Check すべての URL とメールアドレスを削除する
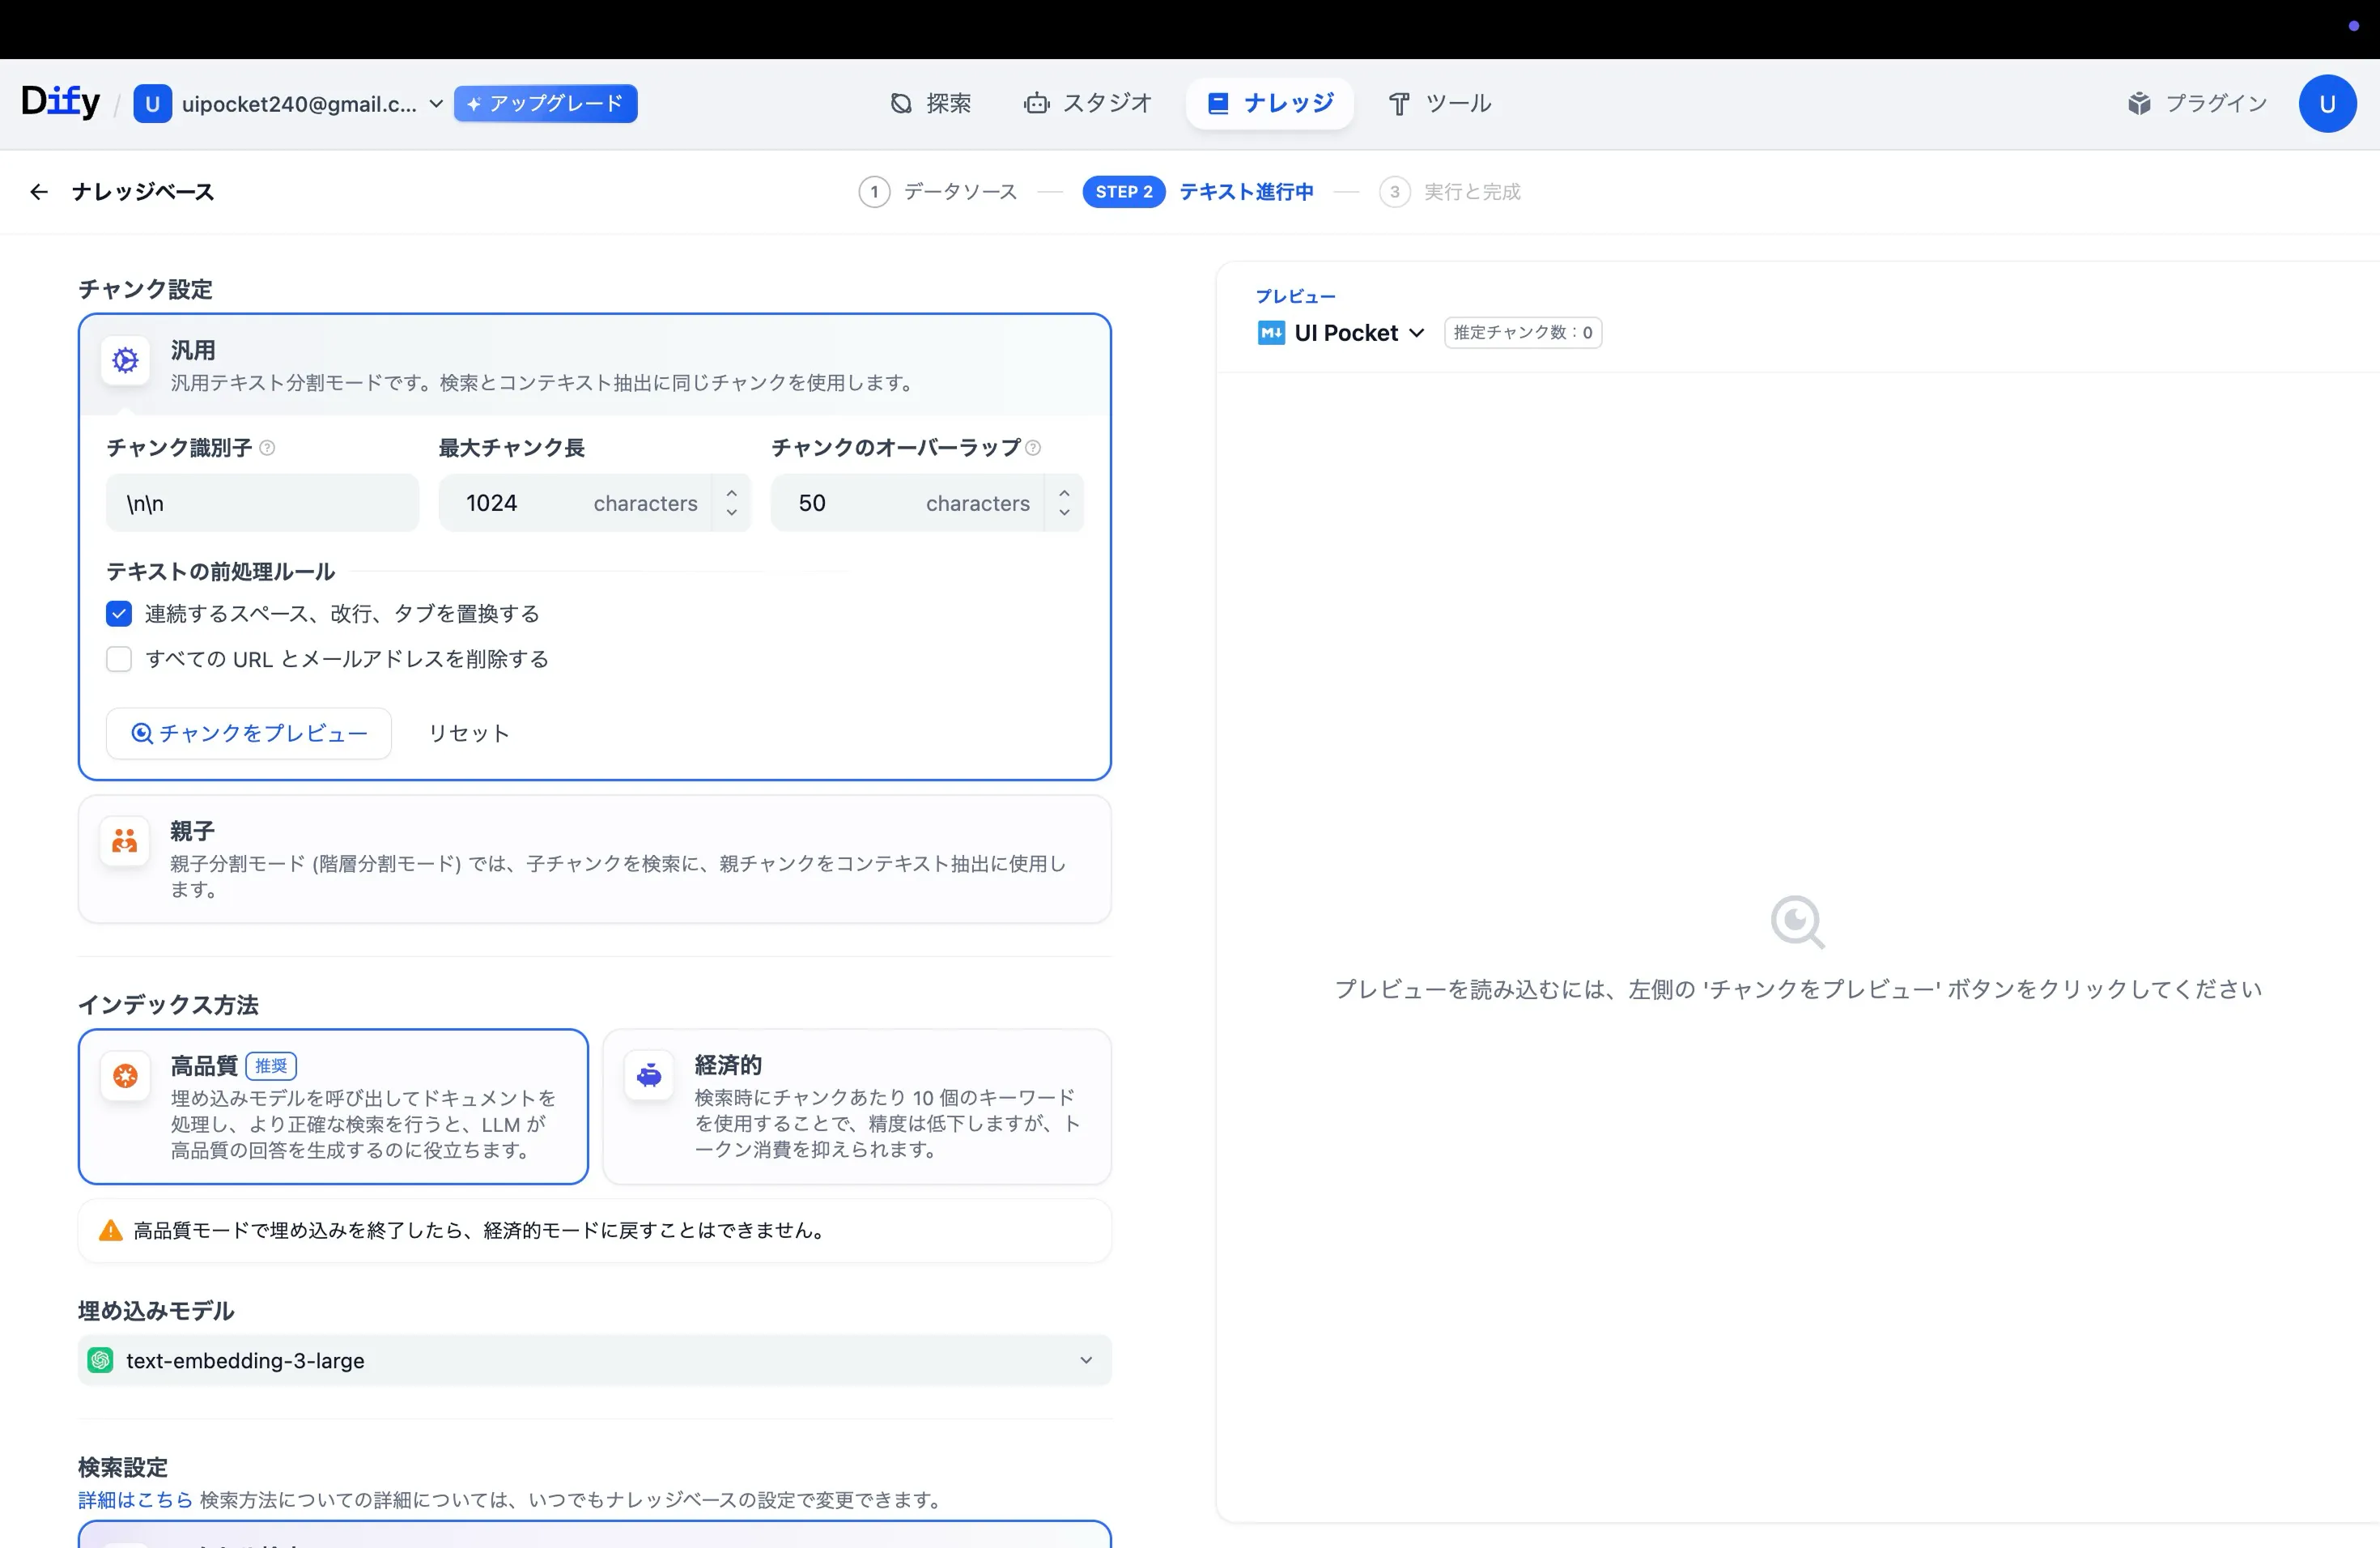 click(119, 660)
